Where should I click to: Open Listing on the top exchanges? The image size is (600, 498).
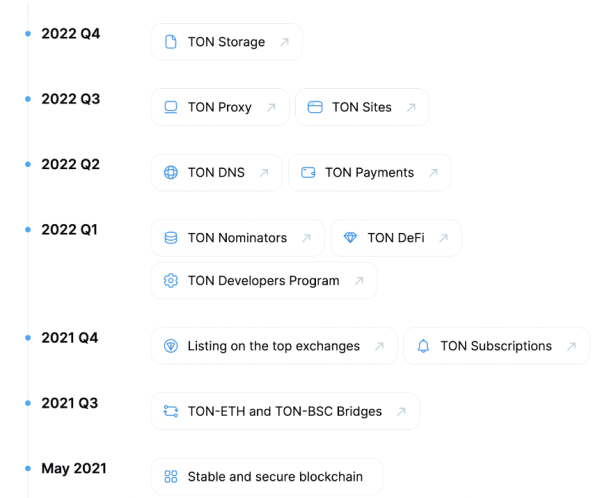coord(273,346)
